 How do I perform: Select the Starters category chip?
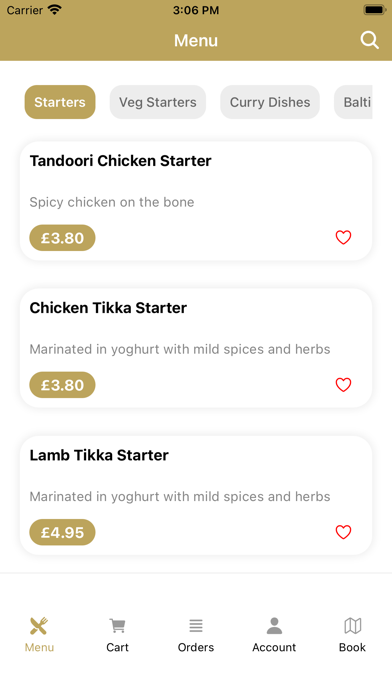click(60, 102)
